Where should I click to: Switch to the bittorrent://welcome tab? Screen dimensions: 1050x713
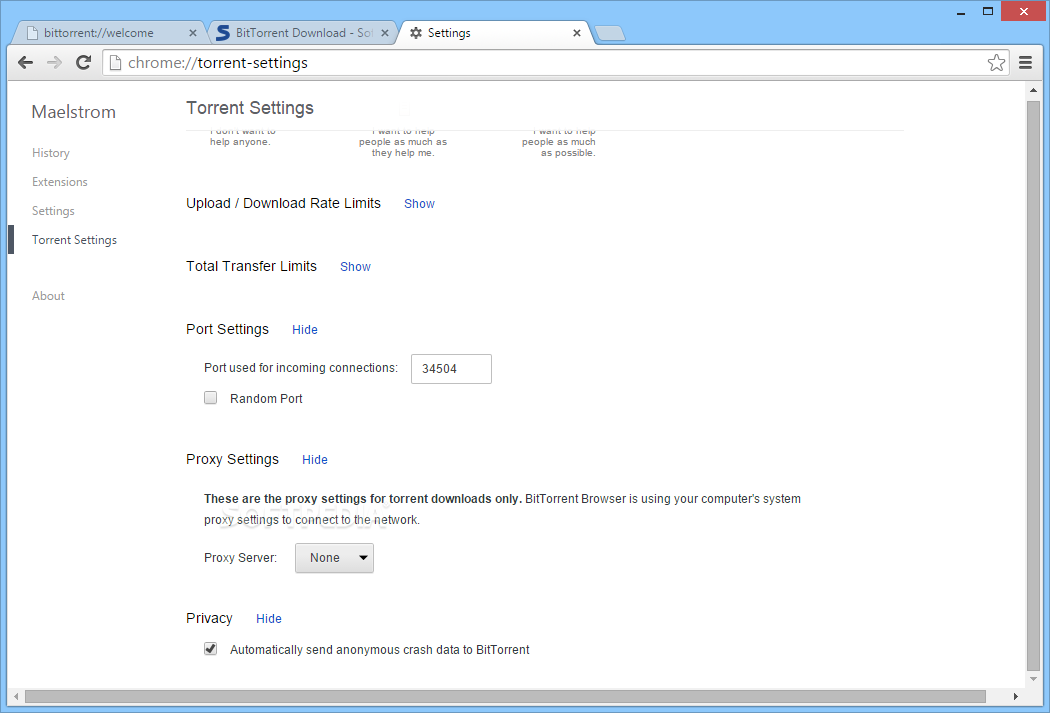[x=107, y=33]
